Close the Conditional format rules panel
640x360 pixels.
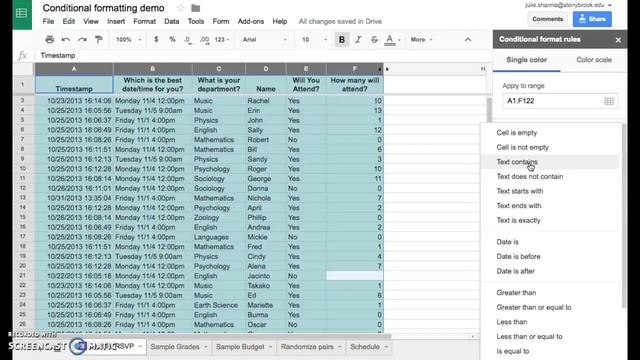click(618, 40)
